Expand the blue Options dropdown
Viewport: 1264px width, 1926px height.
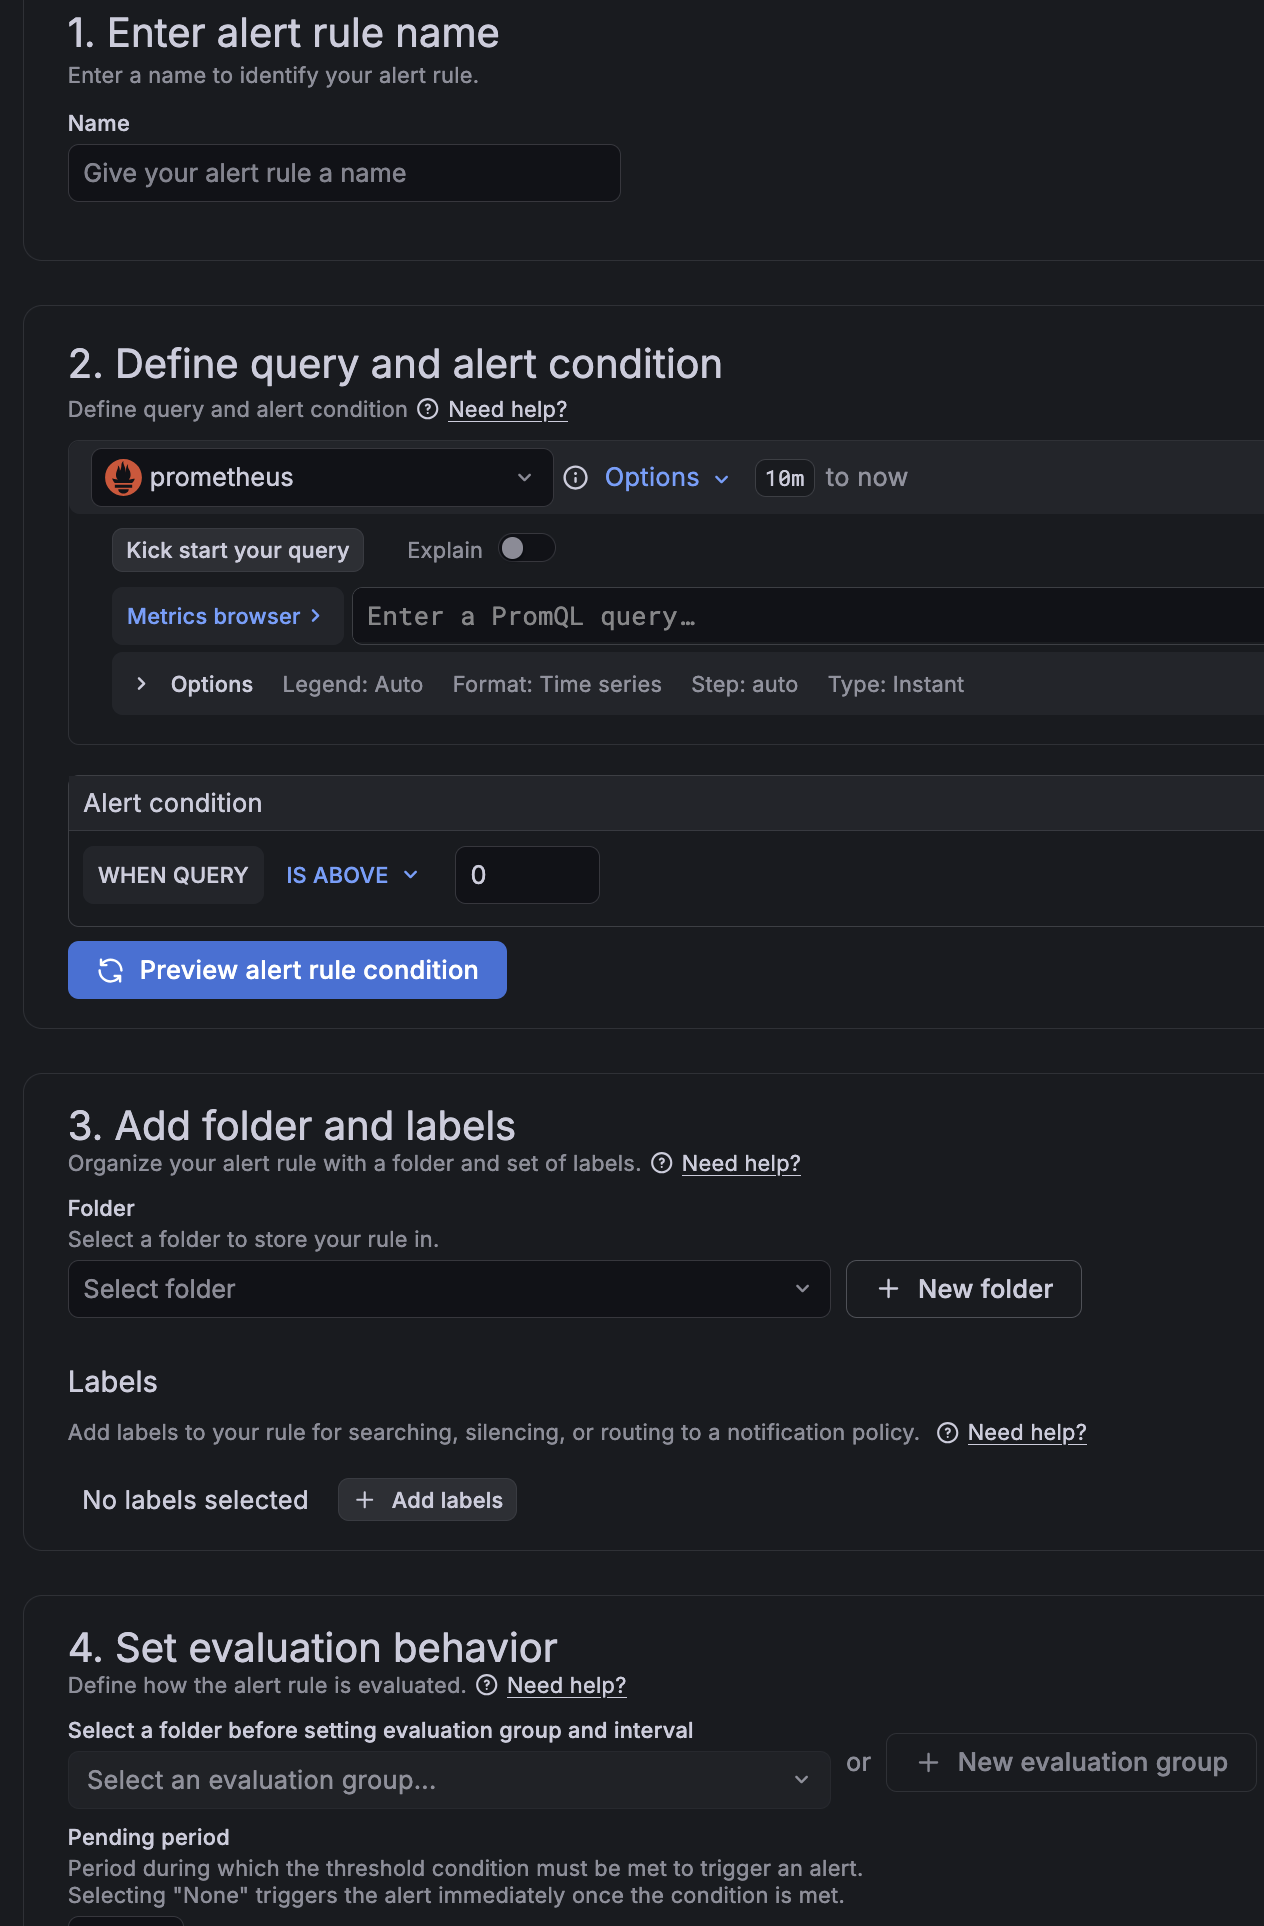tap(667, 478)
